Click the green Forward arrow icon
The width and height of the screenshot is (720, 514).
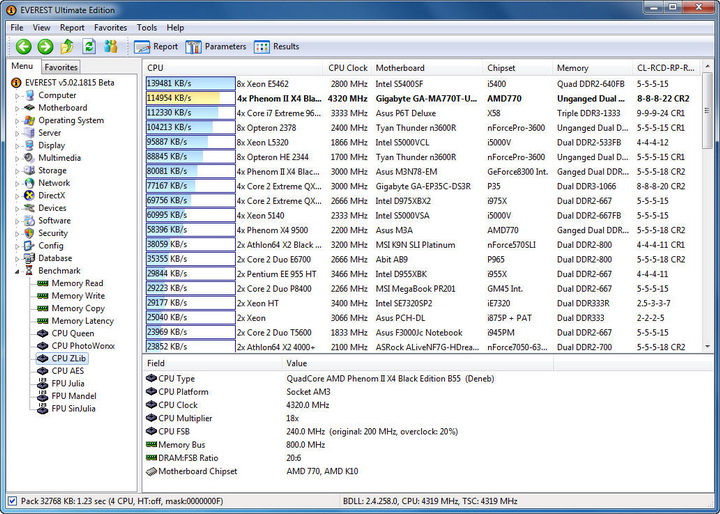coord(45,46)
